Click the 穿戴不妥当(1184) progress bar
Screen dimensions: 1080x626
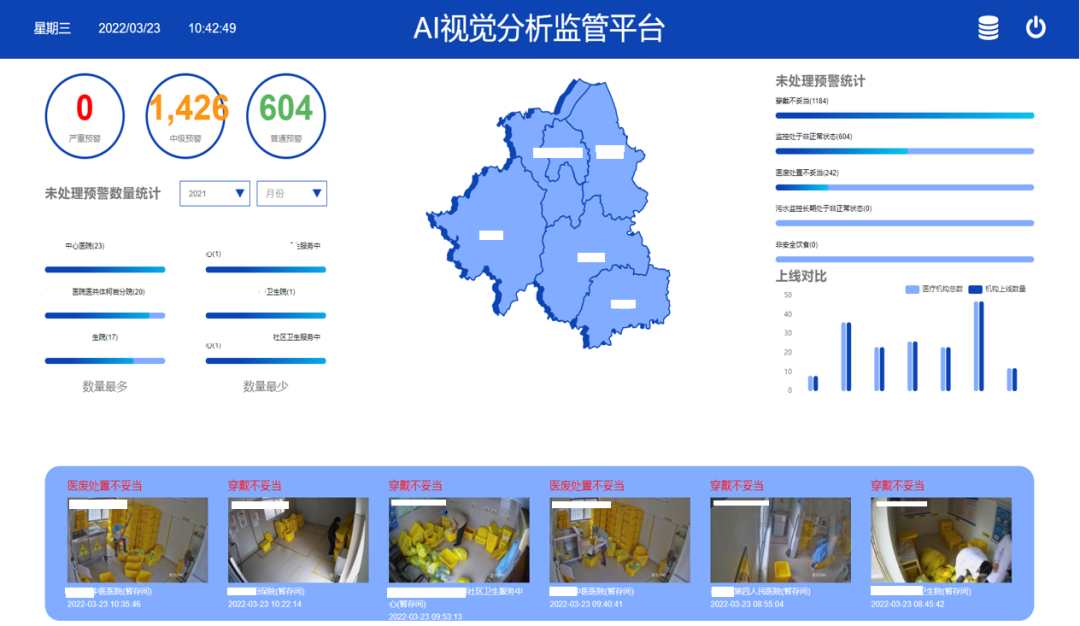click(x=903, y=114)
